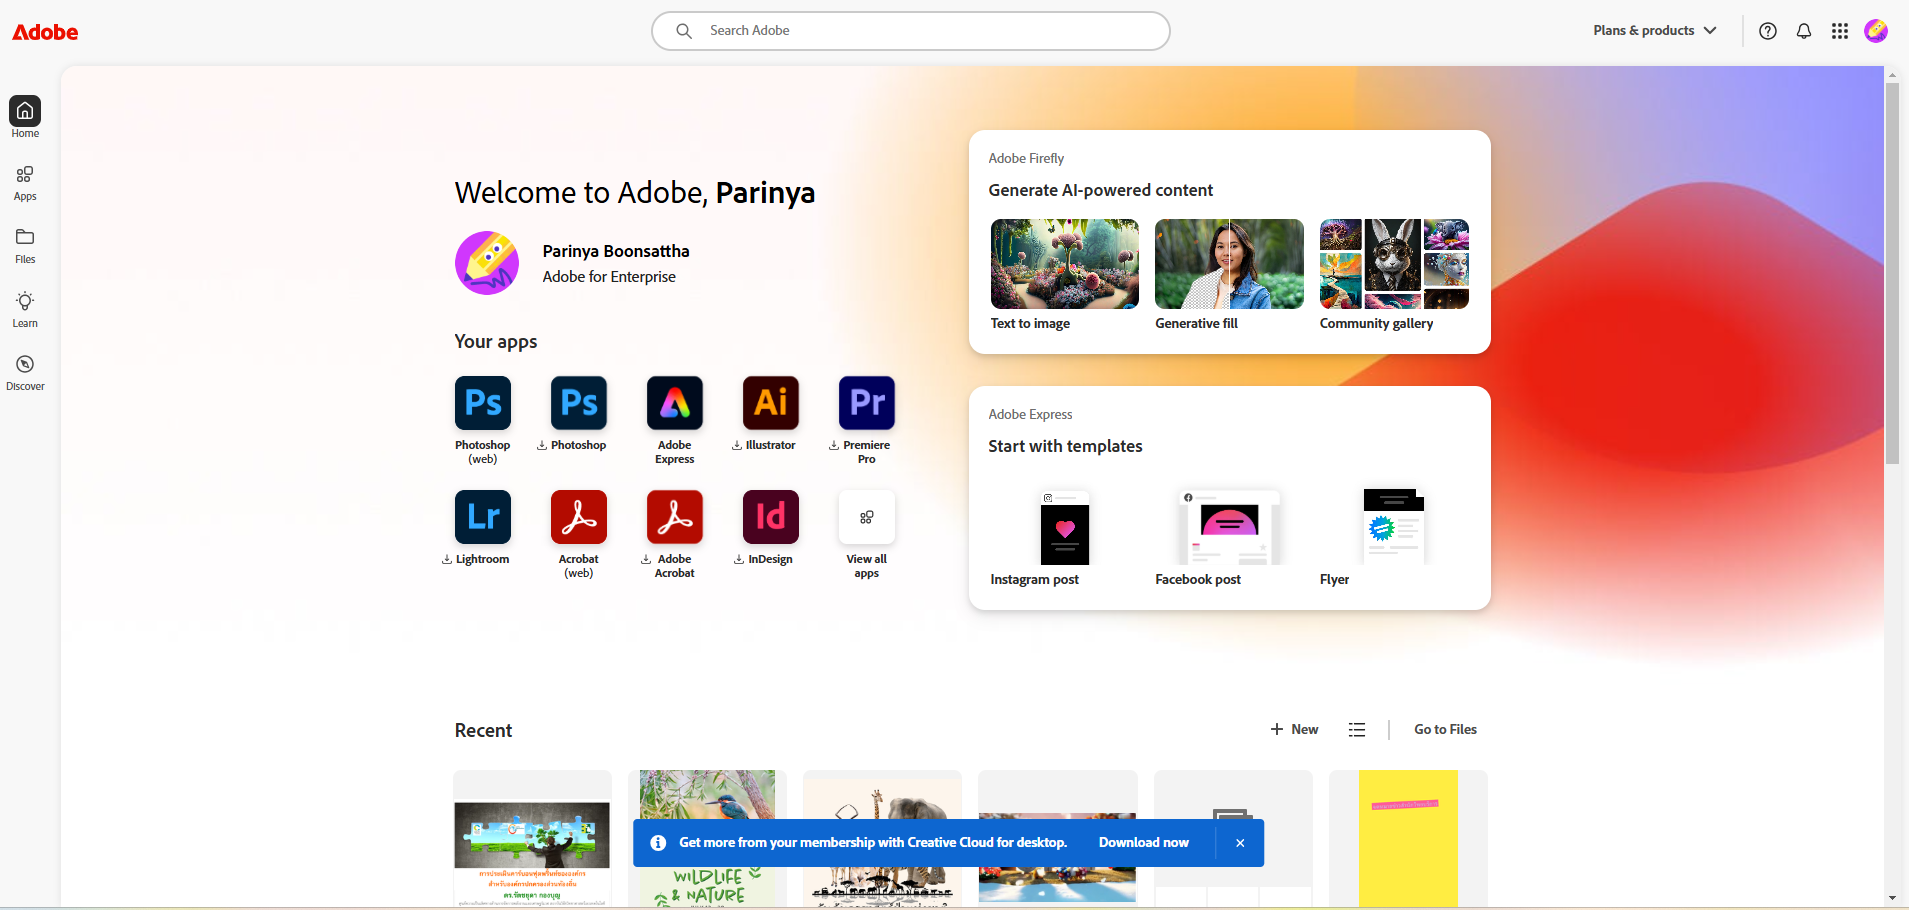Launch Adobe Express app
This screenshot has width=1909, height=910.
coord(675,403)
